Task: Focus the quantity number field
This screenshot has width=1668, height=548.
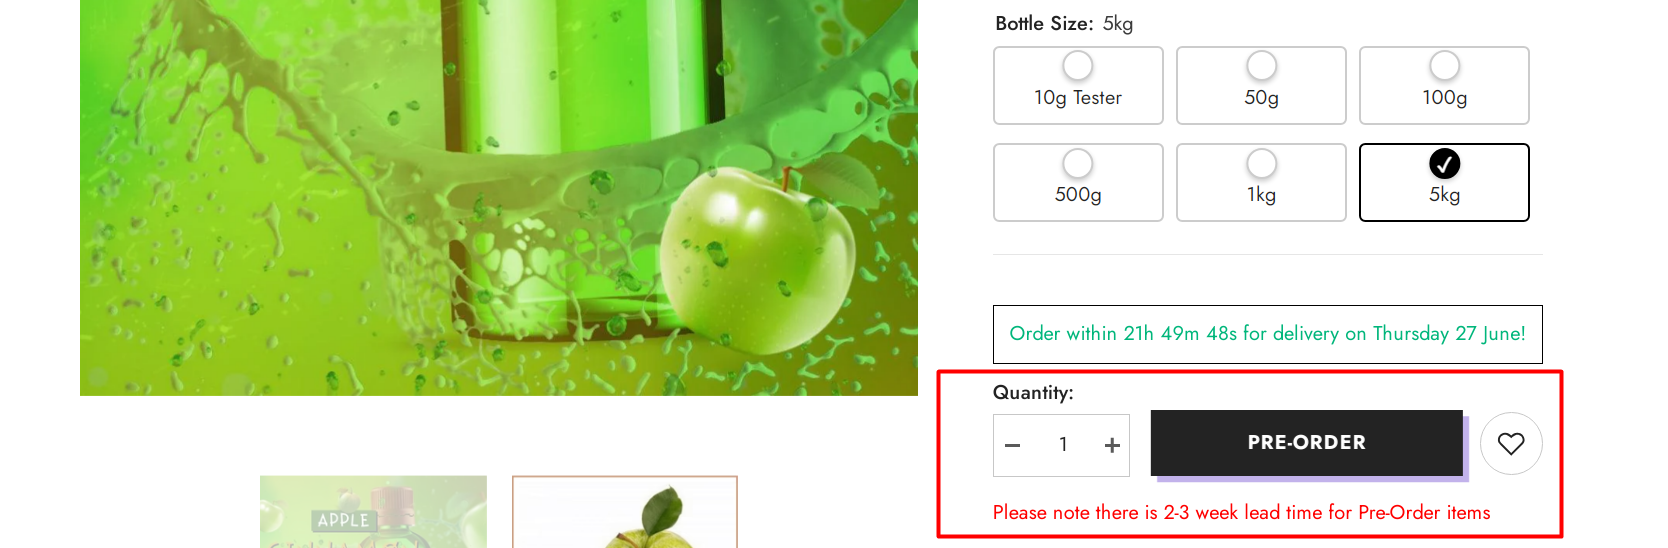Action: click(x=1063, y=445)
